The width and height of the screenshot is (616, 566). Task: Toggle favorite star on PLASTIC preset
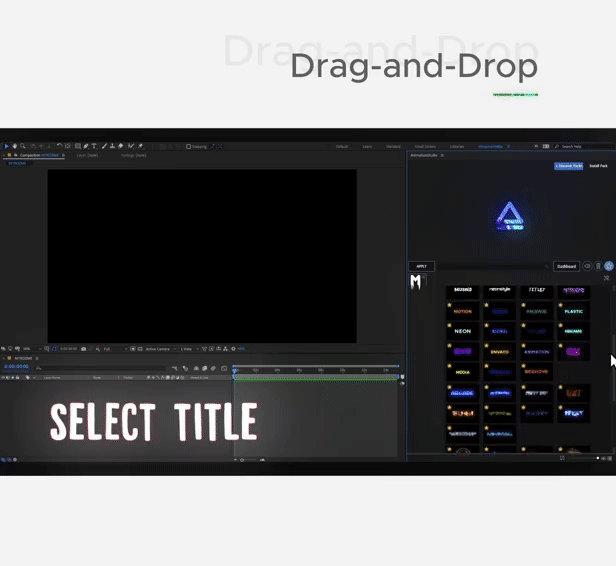561,305
